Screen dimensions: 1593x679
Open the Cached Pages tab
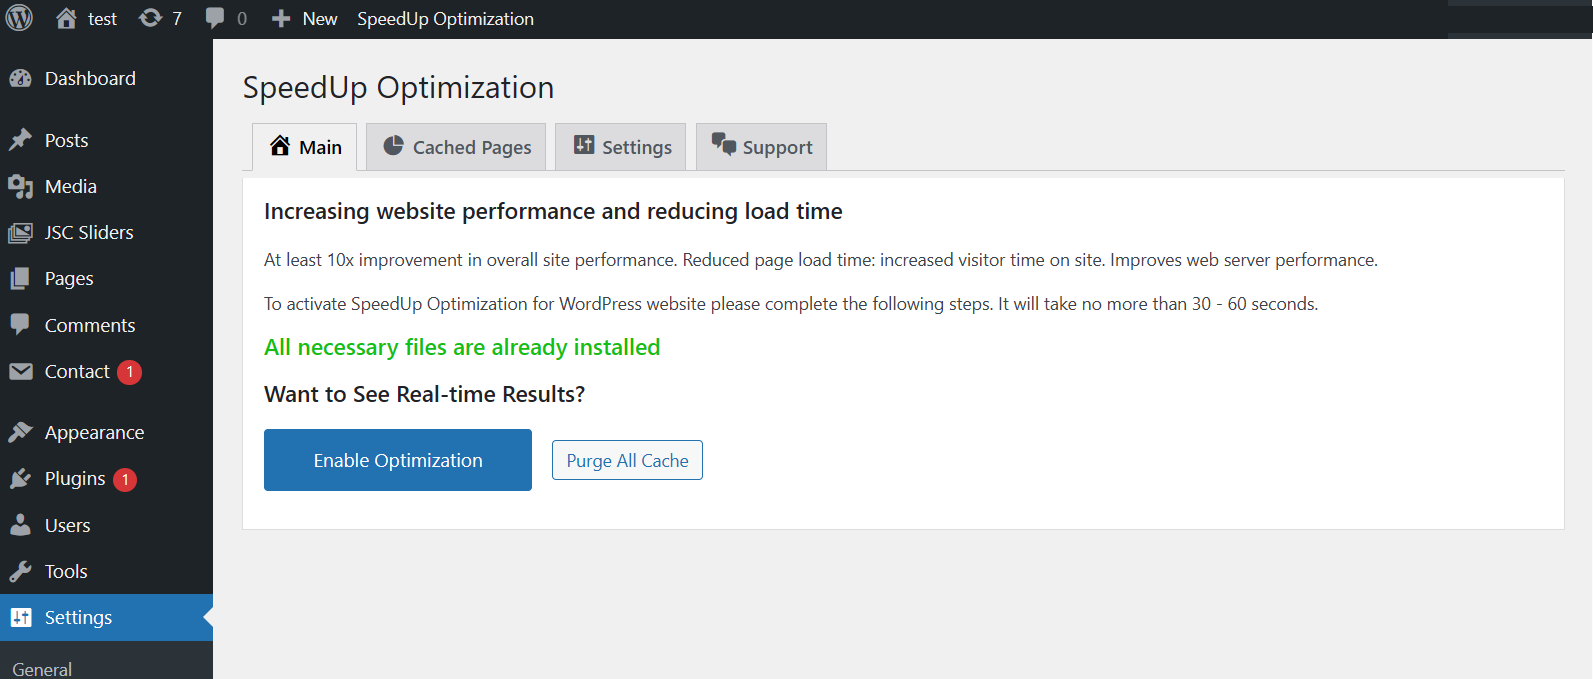point(456,147)
